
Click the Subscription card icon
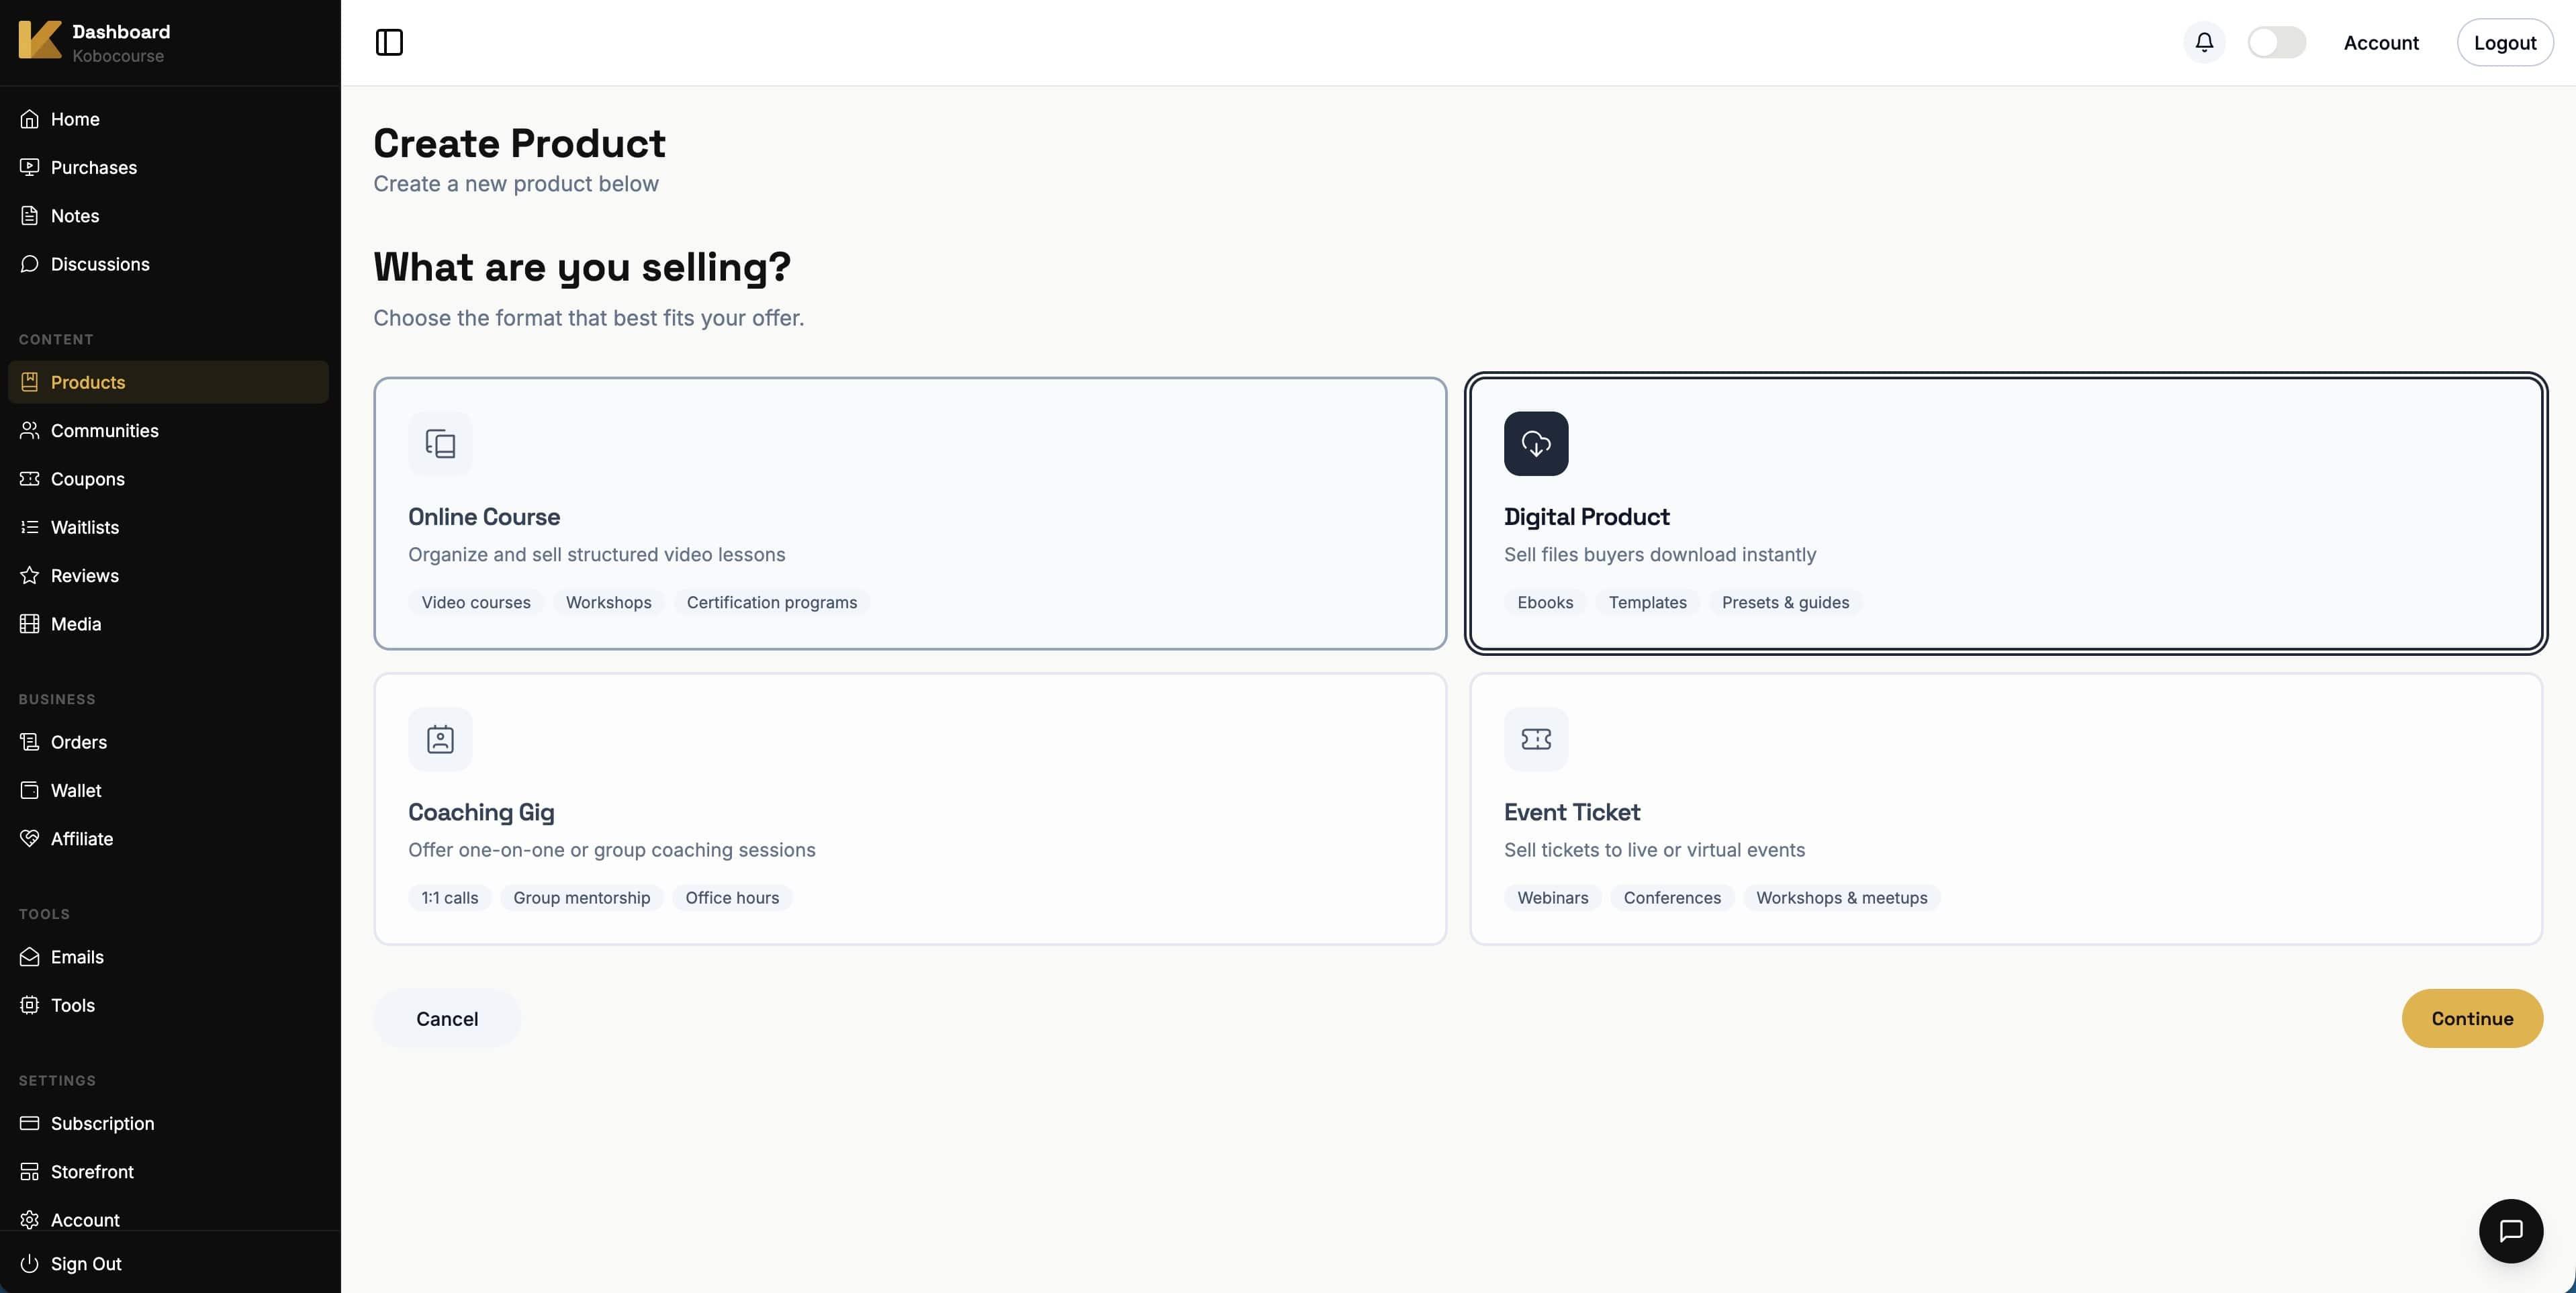point(30,1124)
